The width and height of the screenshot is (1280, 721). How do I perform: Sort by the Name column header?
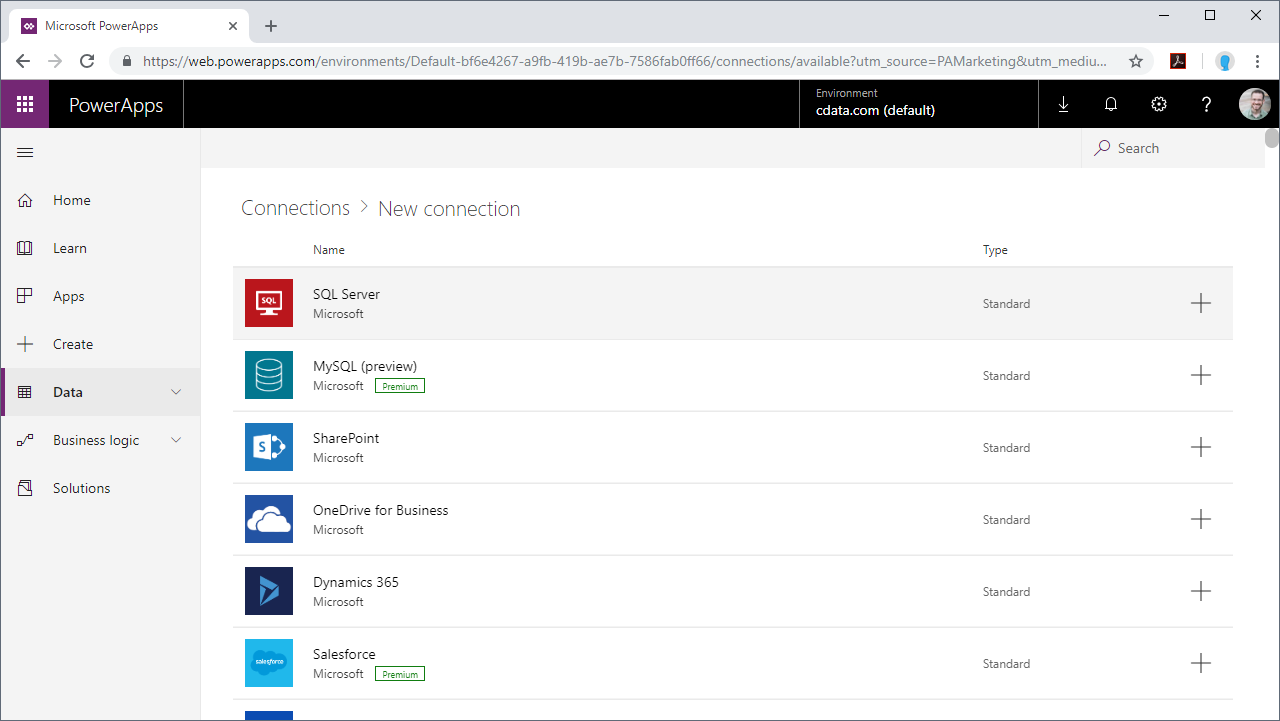click(x=329, y=250)
